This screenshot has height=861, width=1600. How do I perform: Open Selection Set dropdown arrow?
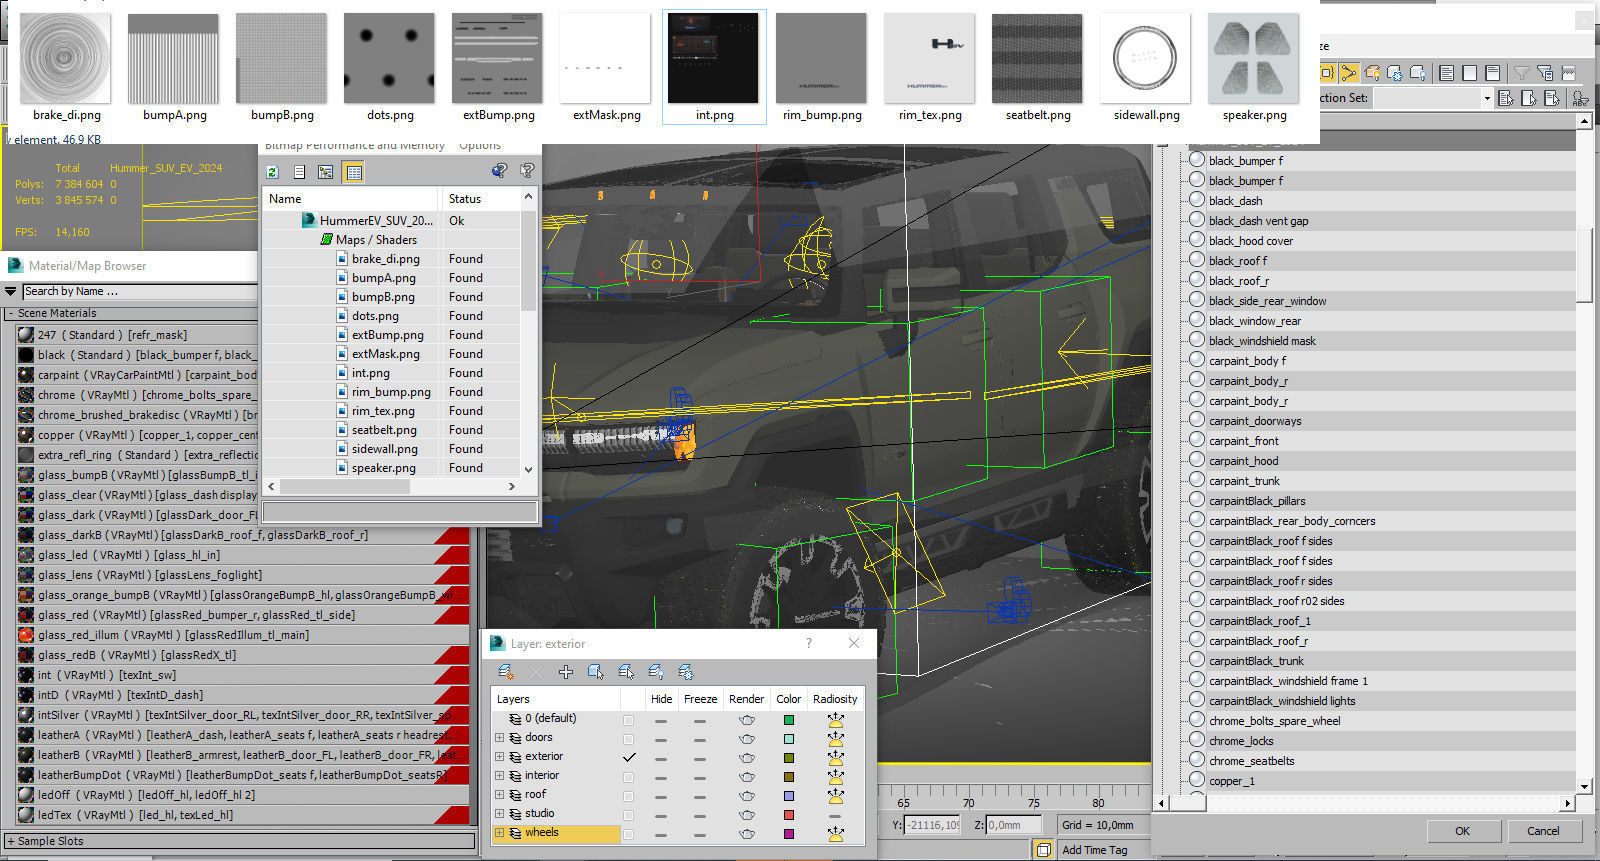coord(1487,98)
